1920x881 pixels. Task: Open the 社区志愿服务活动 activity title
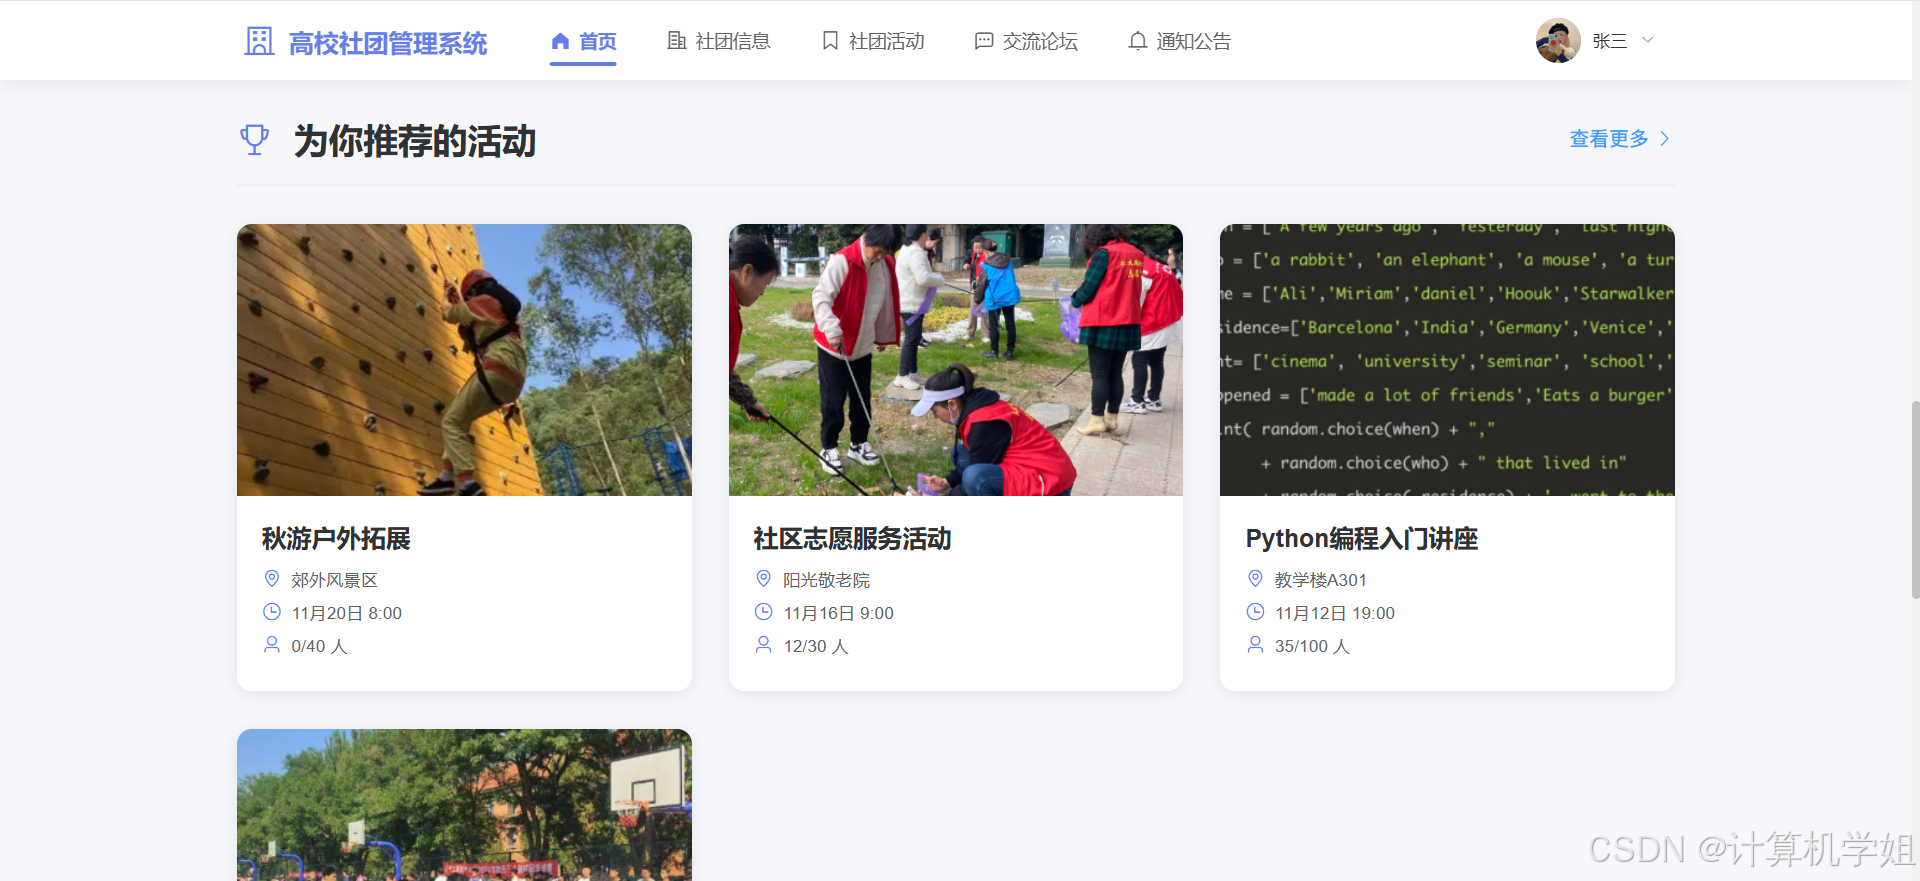pos(852,539)
